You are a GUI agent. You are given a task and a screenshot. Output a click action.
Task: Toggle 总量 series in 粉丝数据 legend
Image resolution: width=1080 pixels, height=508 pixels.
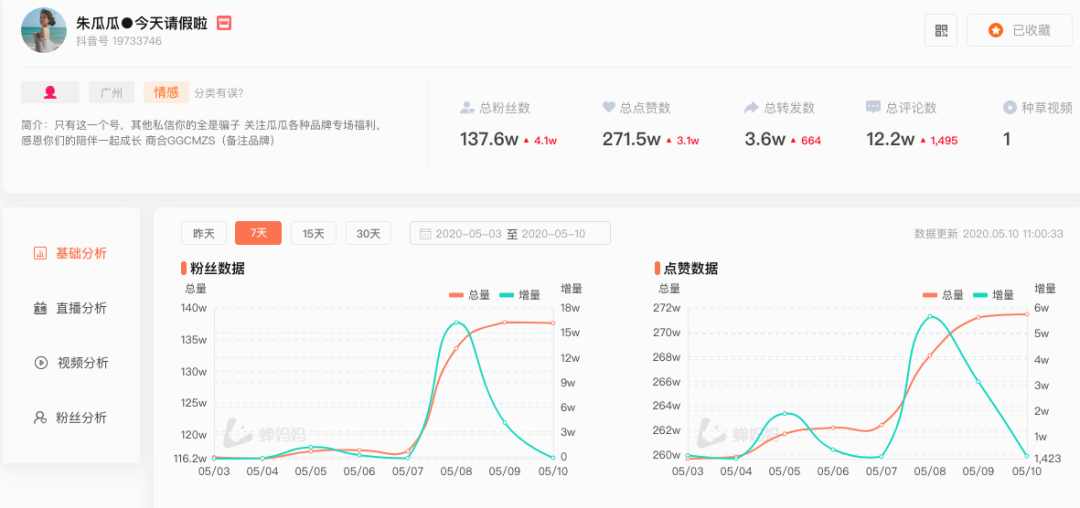point(469,295)
